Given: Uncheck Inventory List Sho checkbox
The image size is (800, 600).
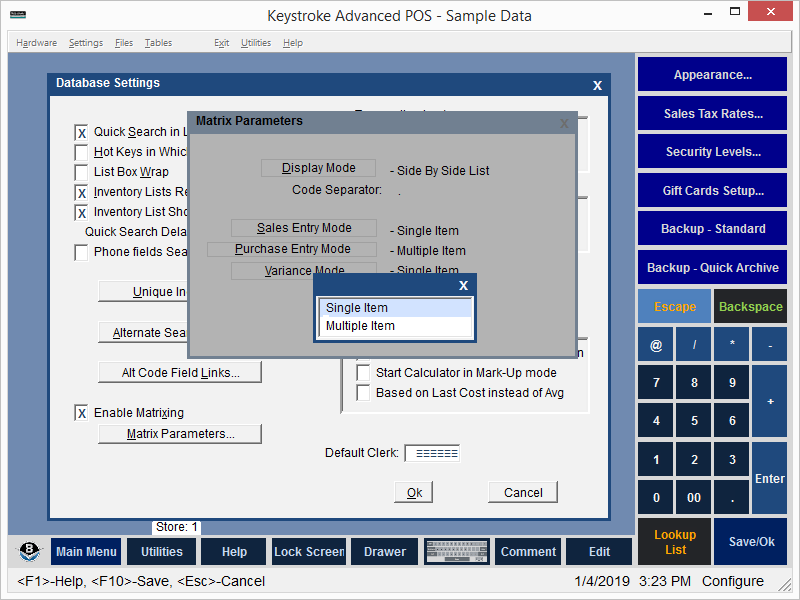Looking at the screenshot, I should [81, 212].
